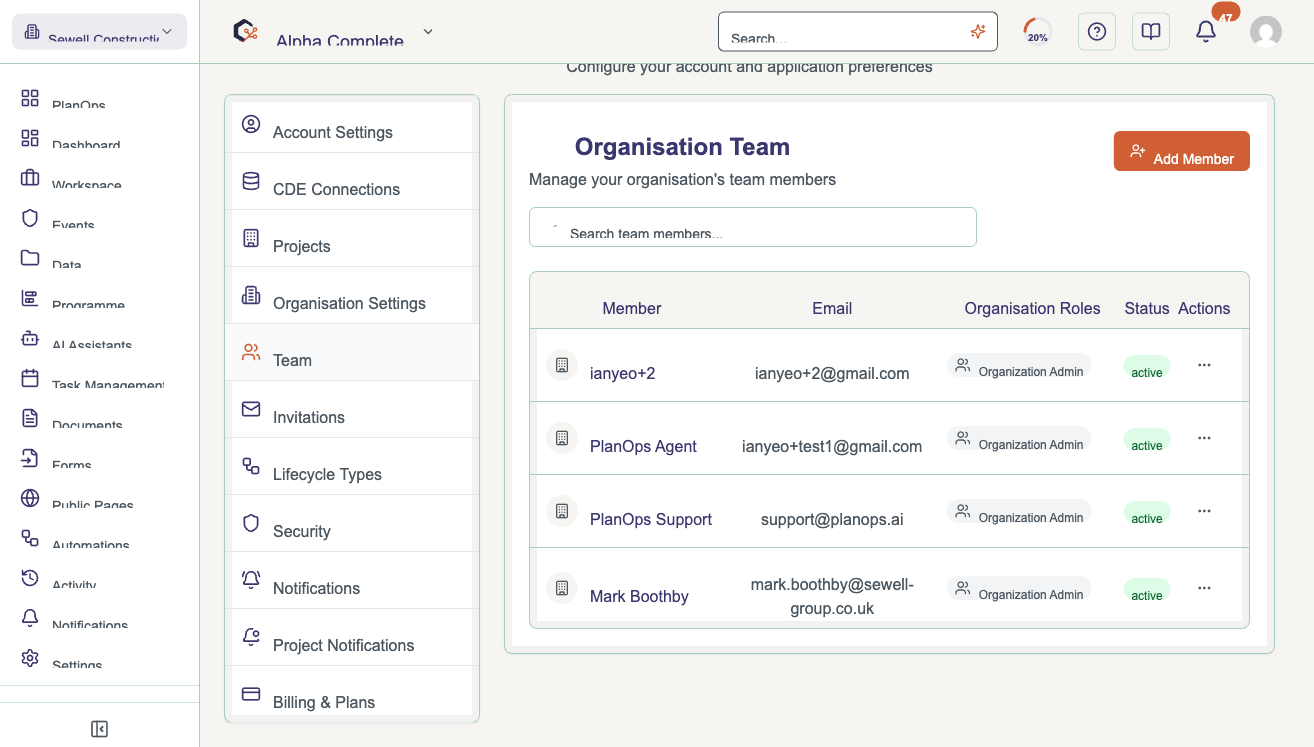Click the building icon beside PlanOps Agent
Screen dimensions: 1314x747
click(x=562, y=438)
